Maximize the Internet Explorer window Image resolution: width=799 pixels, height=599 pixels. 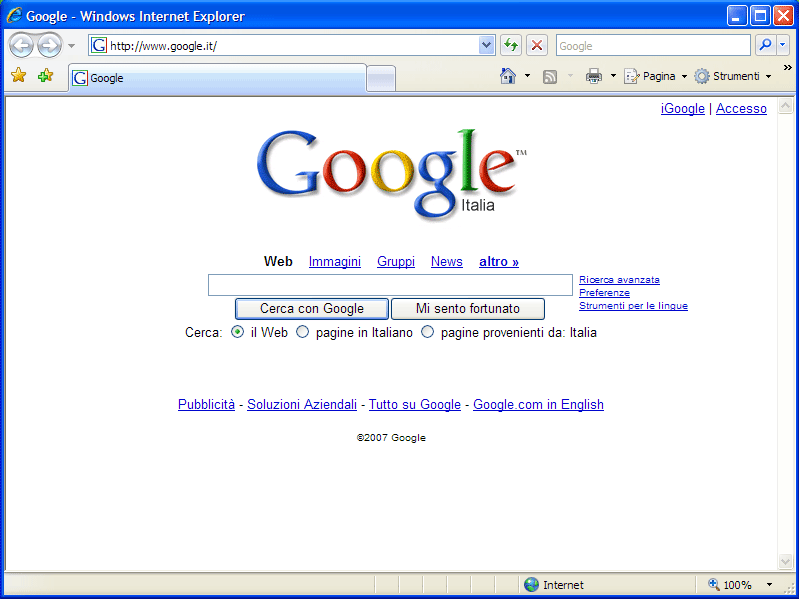click(760, 16)
